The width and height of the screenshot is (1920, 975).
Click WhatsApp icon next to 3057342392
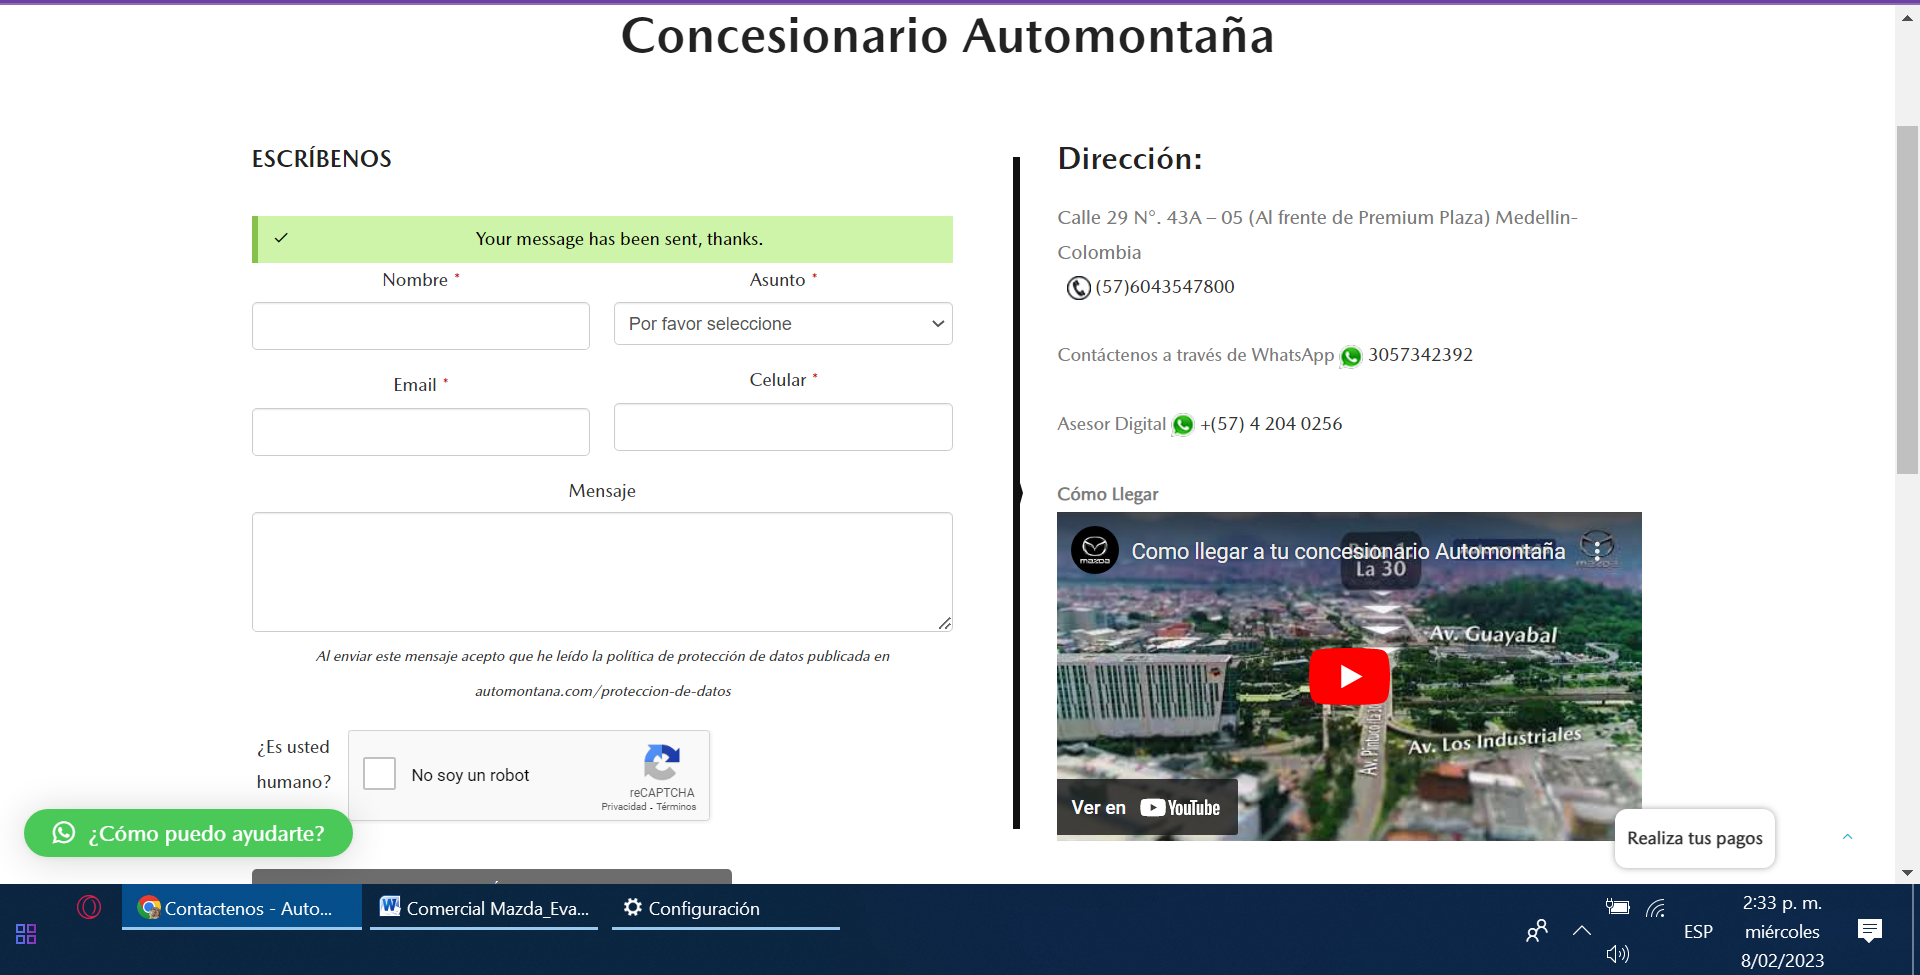pos(1351,356)
